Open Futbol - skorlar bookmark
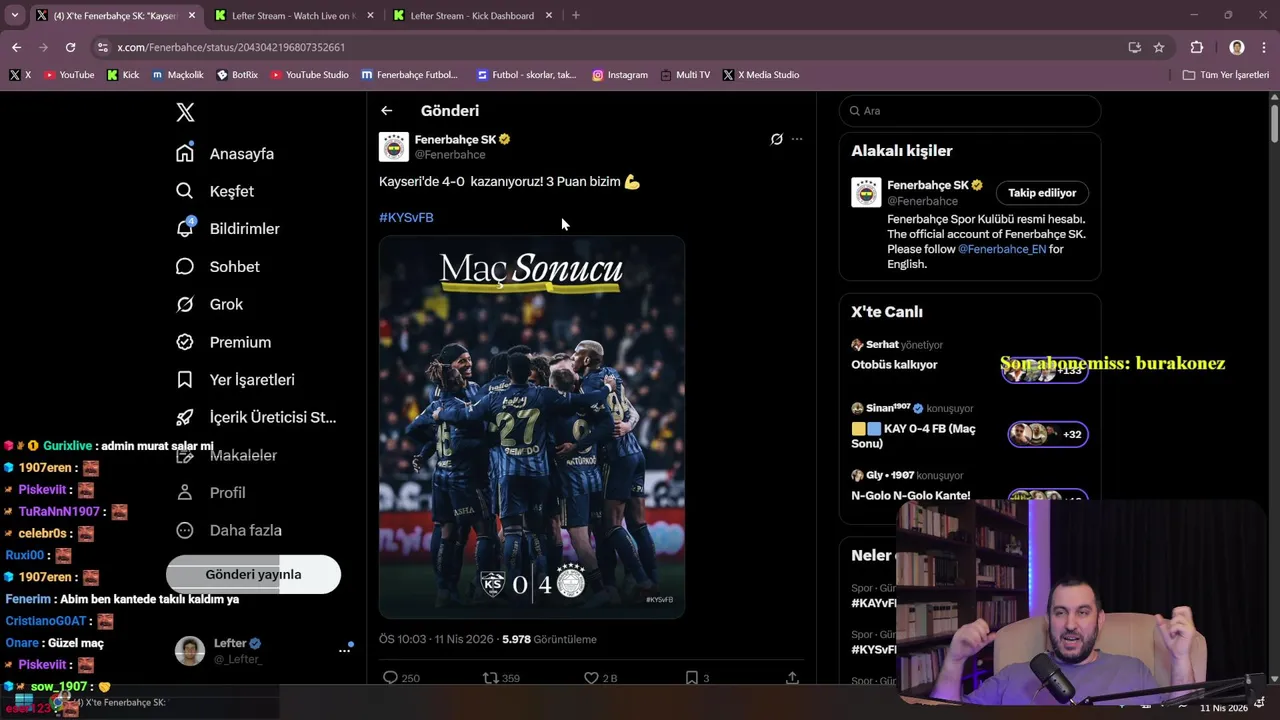Image resolution: width=1280 pixels, height=720 pixels. [x=527, y=75]
